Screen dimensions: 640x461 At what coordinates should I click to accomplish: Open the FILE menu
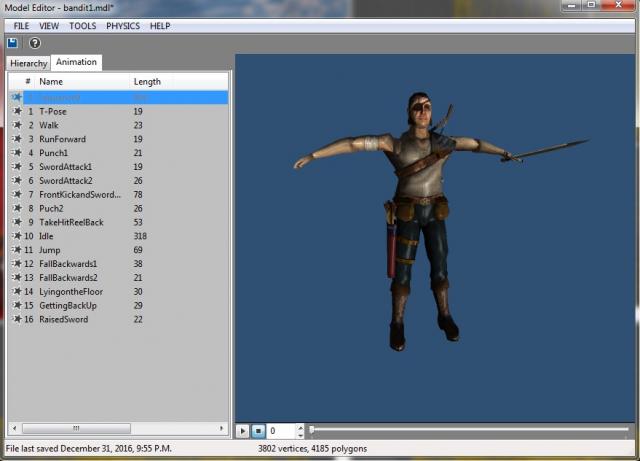tap(21, 25)
